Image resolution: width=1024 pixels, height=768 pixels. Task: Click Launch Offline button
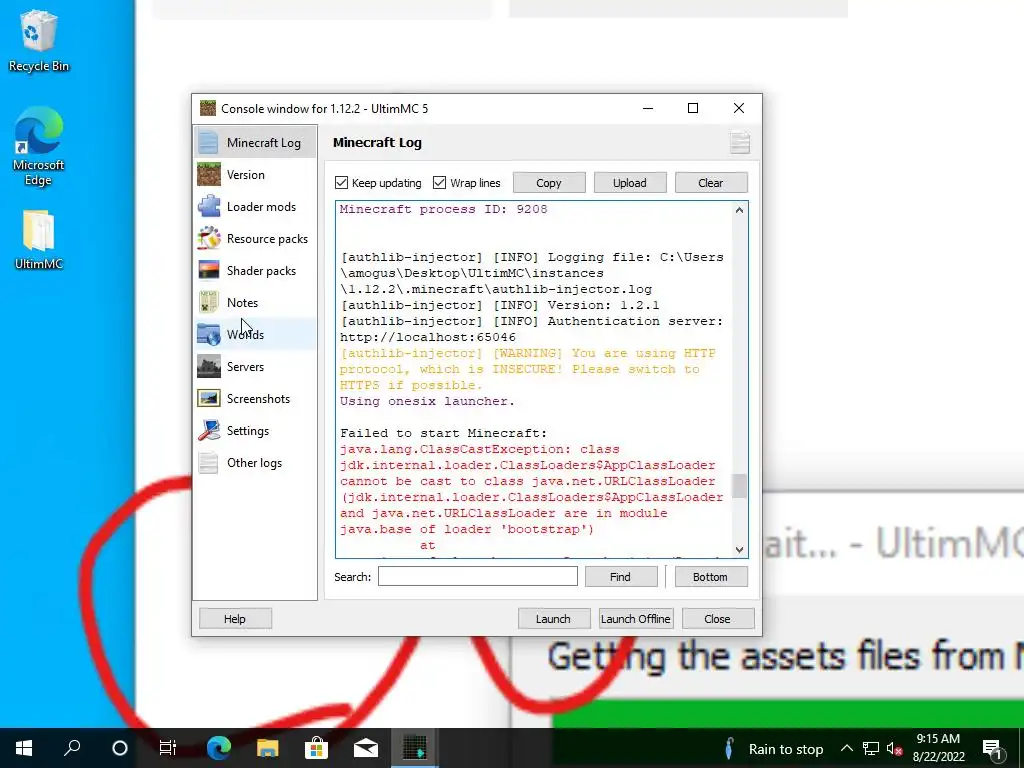pos(635,618)
